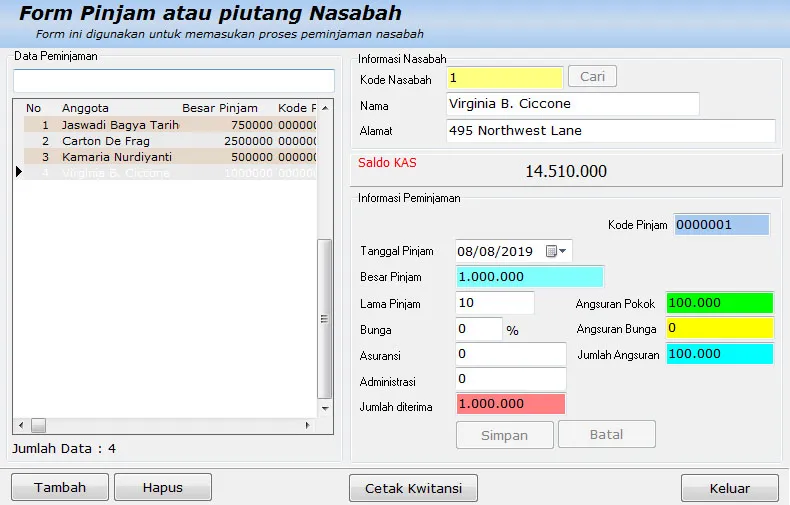790x505 pixels.
Task: Click the Saldo KAS value 14.510.000
Action: pyautogui.click(x=566, y=171)
